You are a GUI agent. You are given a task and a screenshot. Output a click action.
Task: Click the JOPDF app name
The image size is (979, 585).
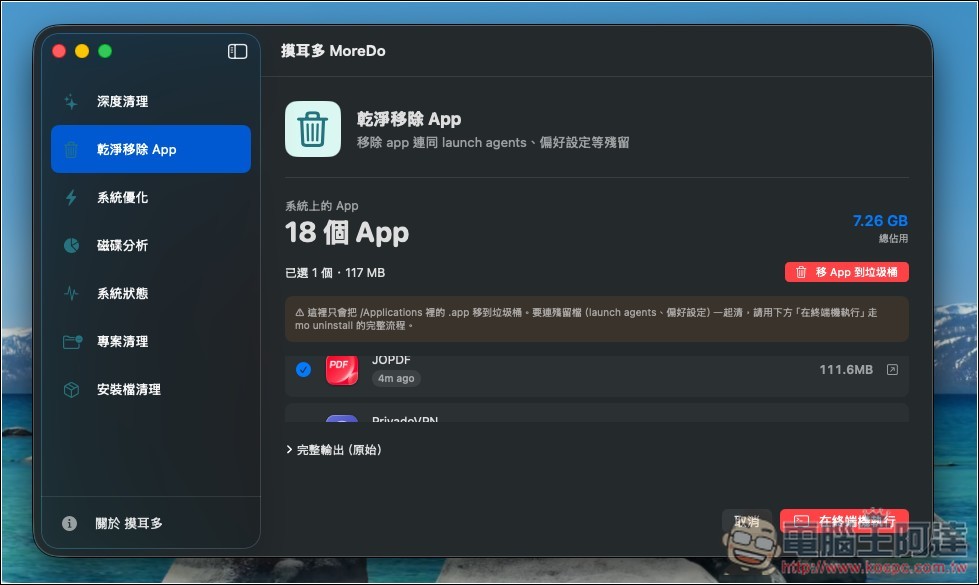391,360
